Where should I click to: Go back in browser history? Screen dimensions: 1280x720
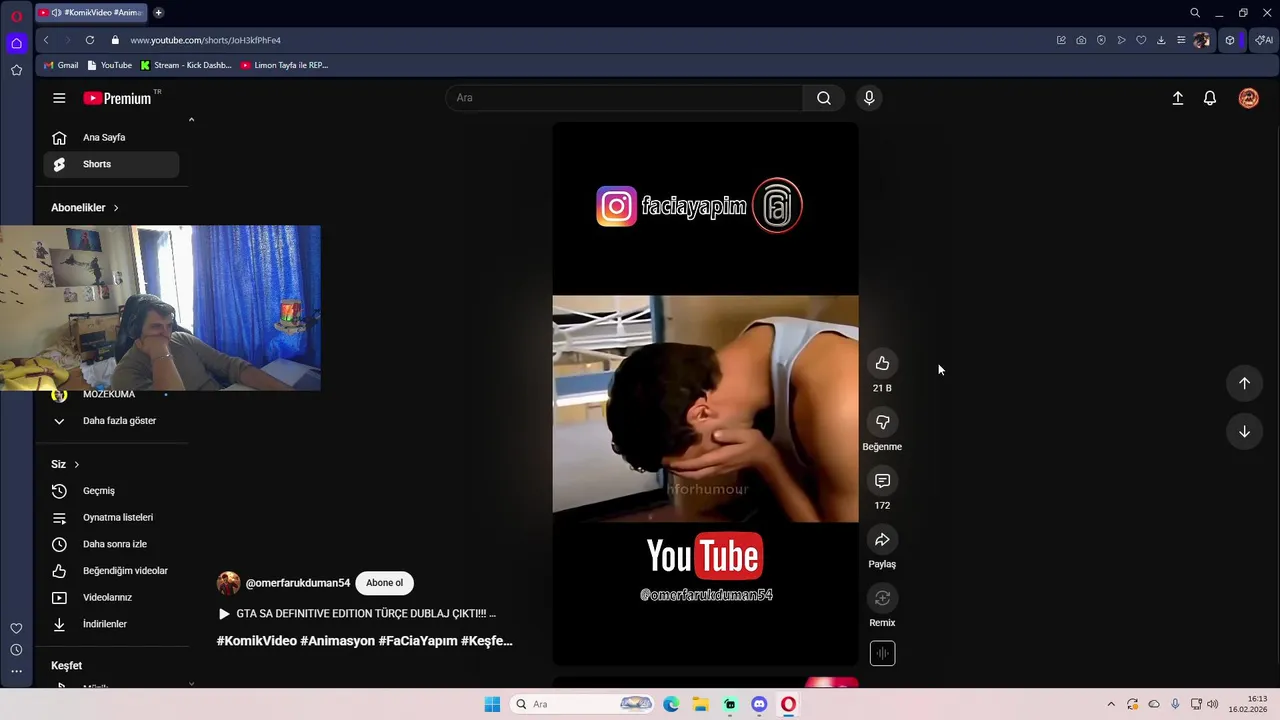46,40
